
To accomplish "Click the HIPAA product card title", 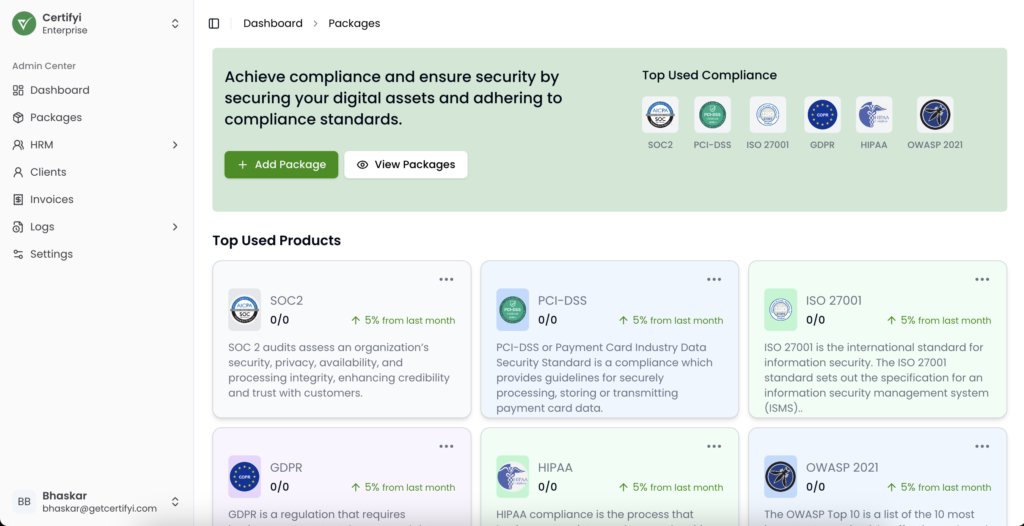I will click(555, 468).
